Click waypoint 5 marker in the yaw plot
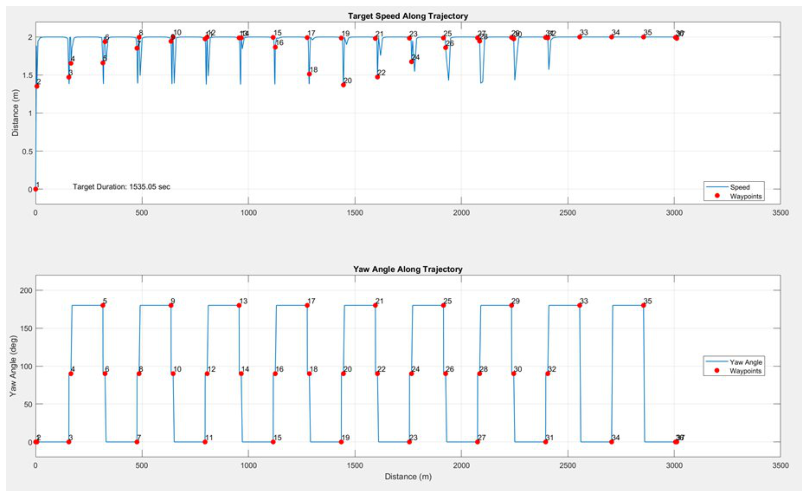This screenshot has height=491, width=802. click(x=102, y=305)
